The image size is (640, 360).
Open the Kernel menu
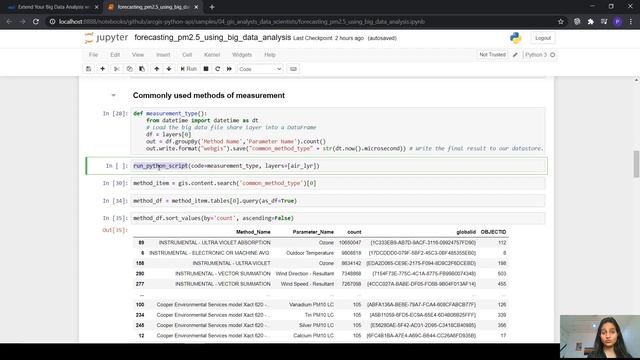pos(212,55)
